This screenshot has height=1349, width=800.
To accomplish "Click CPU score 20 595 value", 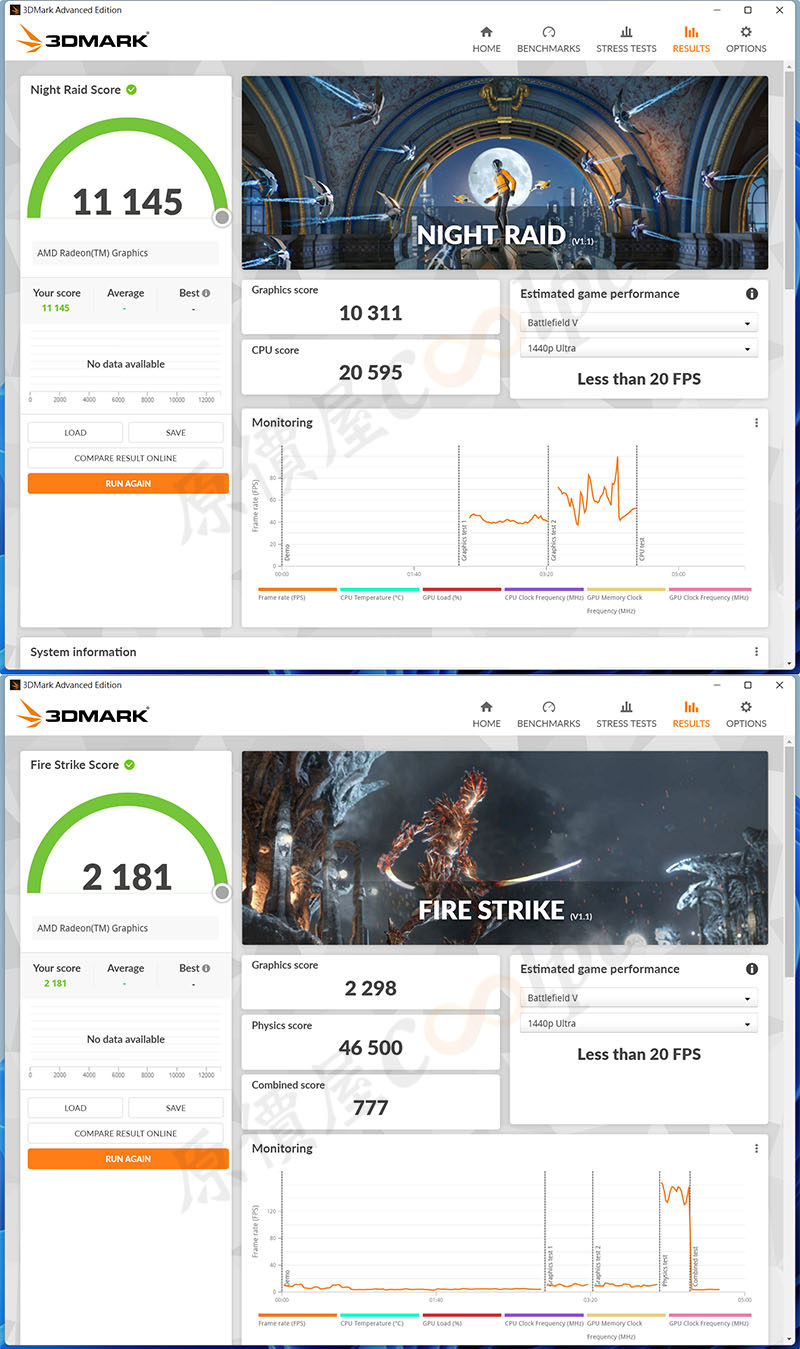I will click(x=370, y=372).
